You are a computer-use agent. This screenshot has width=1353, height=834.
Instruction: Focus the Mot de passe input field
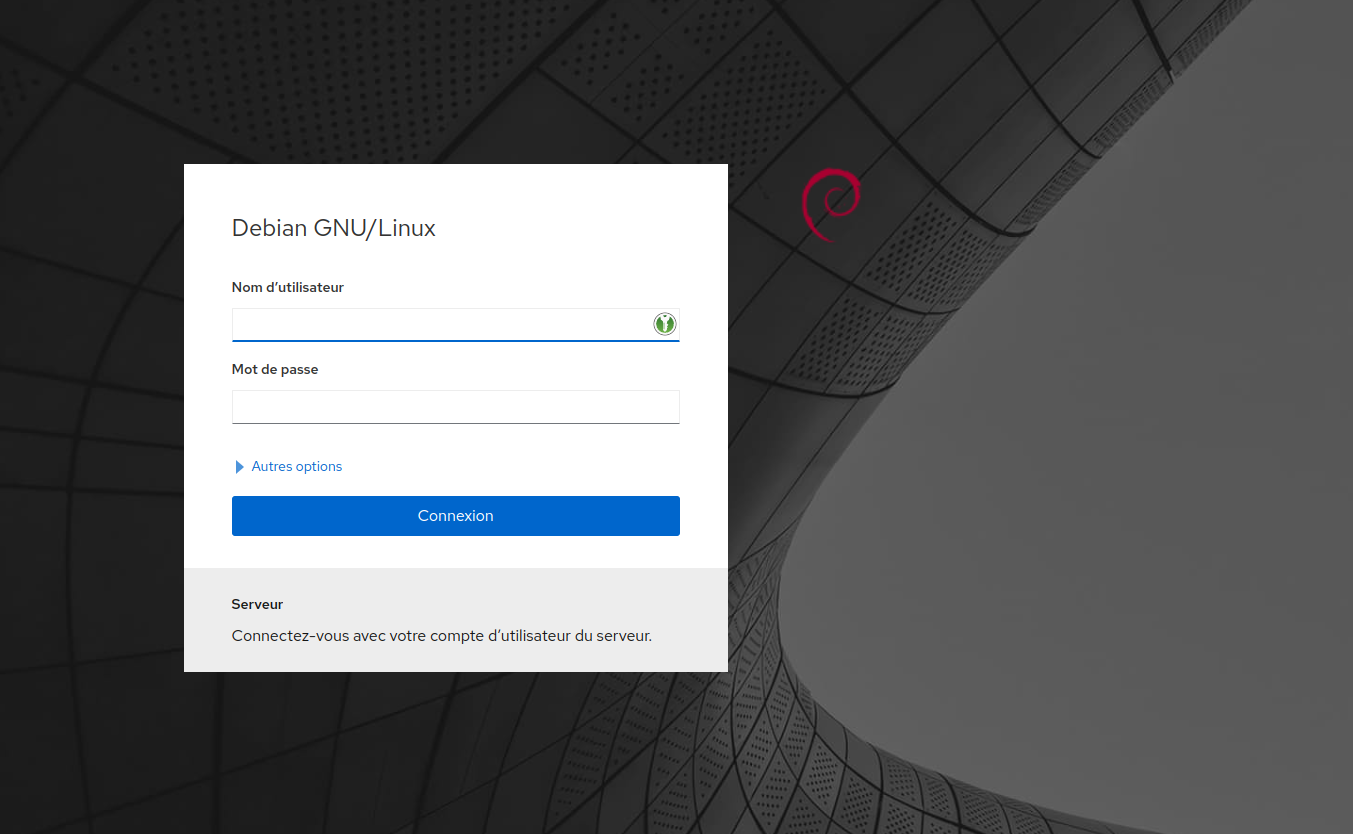pyautogui.click(x=455, y=407)
